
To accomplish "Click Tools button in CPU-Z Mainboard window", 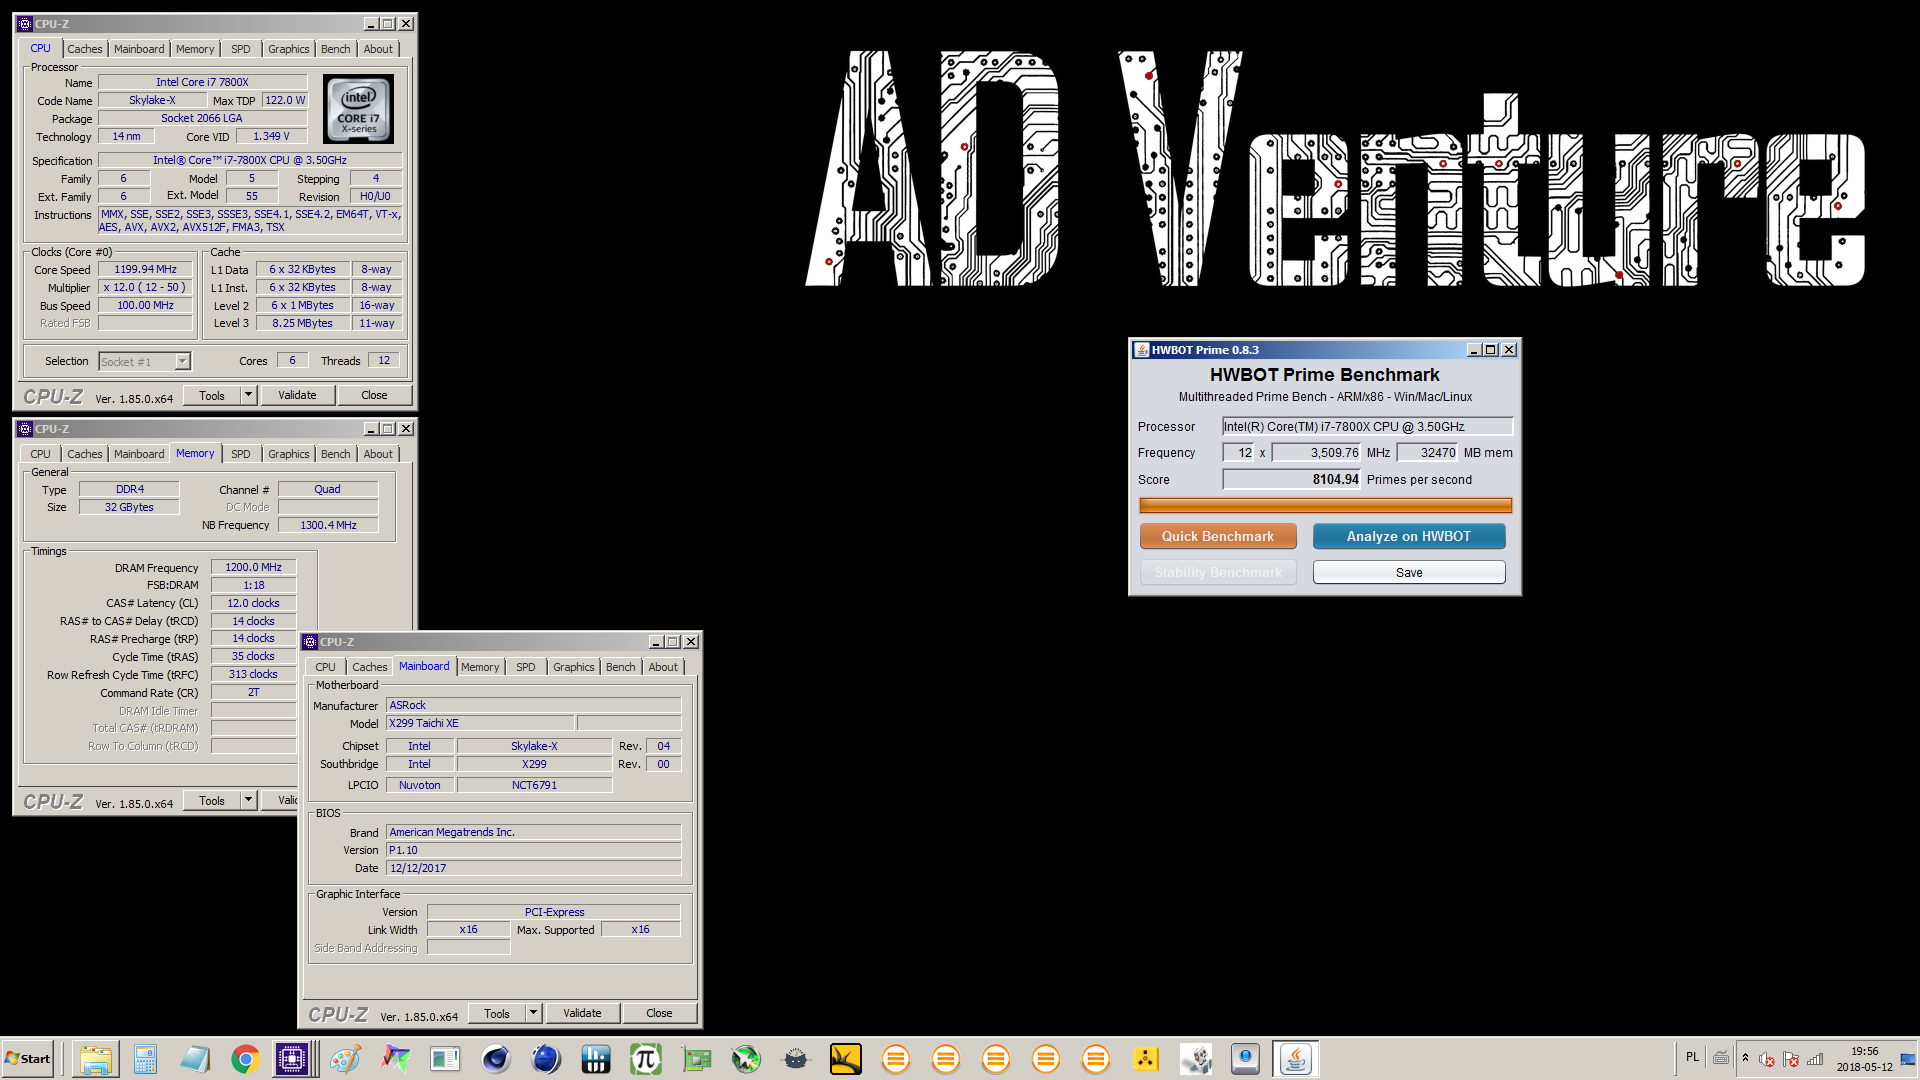I will click(497, 1013).
